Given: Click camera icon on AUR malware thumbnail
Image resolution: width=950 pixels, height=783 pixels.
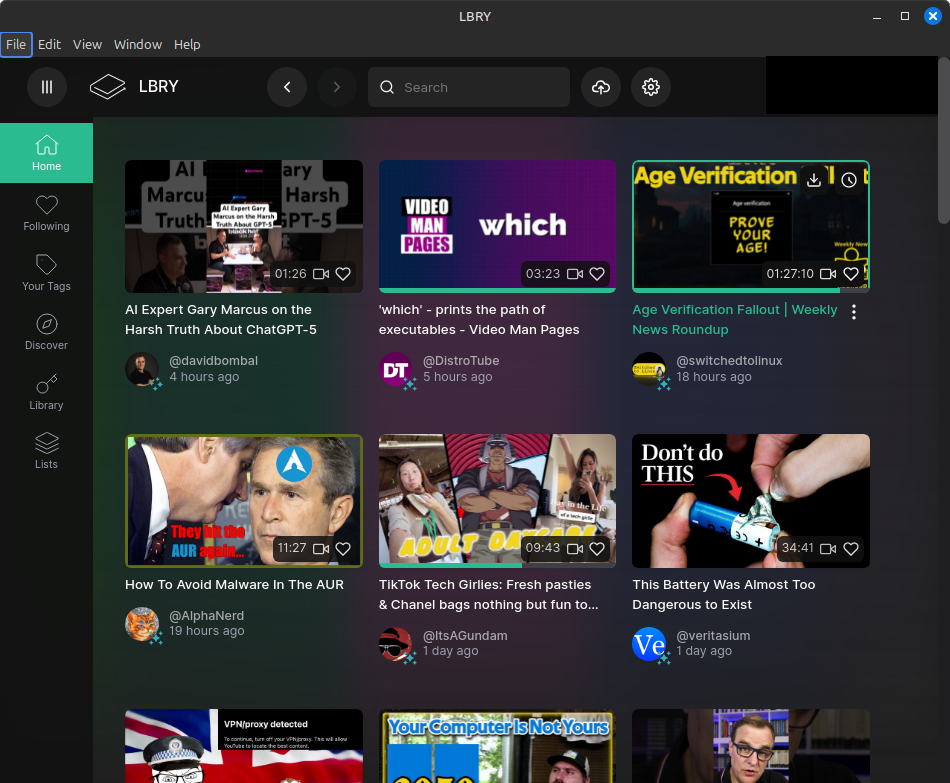Looking at the screenshot, I should click(x=321, y=548).
